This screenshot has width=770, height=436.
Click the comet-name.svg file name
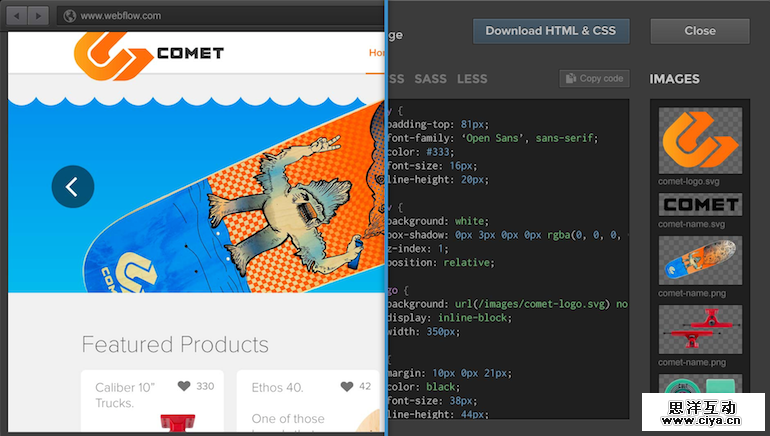[691, 224]
